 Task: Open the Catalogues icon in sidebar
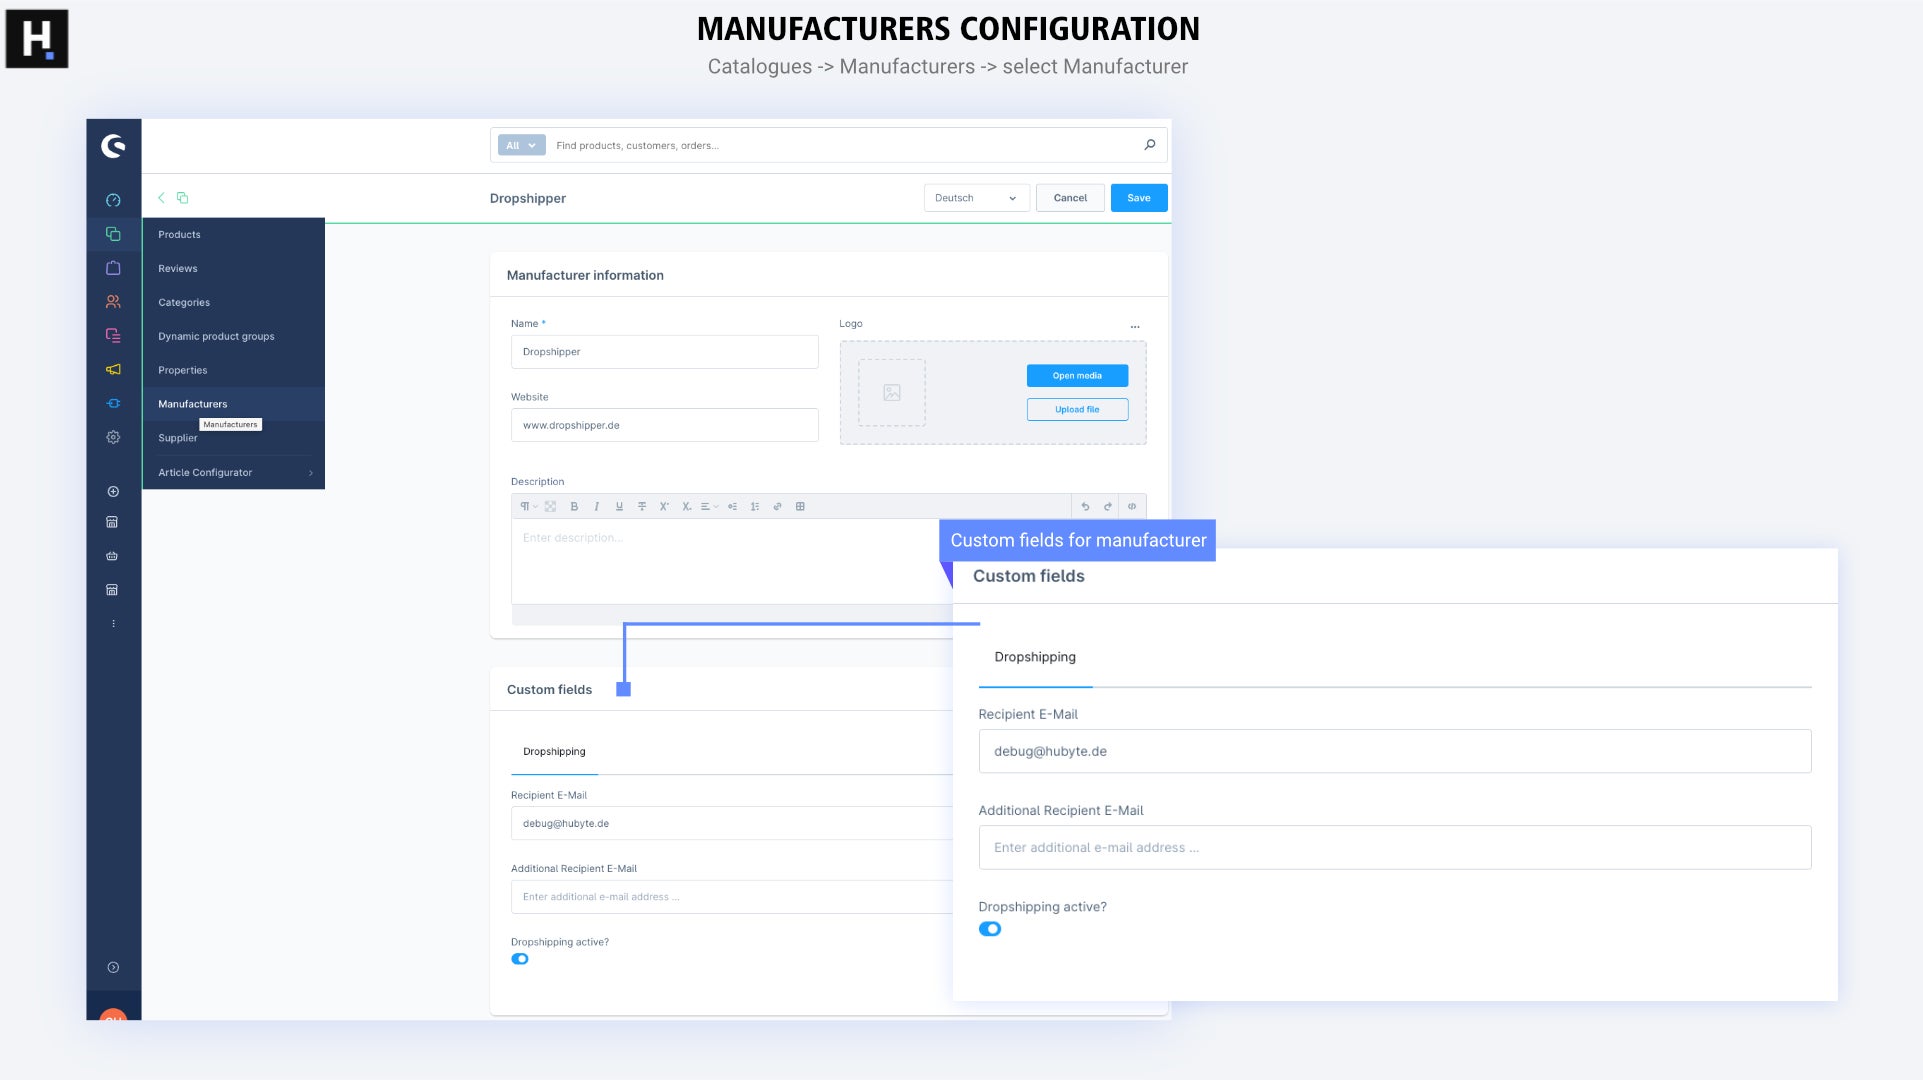tap(113, 234)
